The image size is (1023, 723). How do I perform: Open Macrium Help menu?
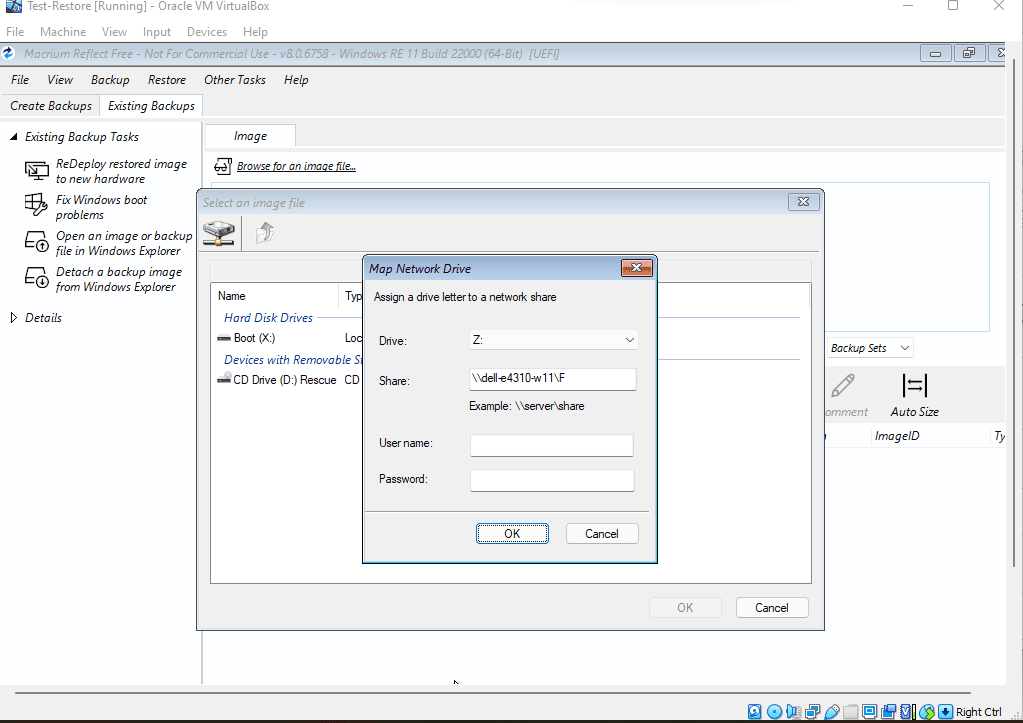coord(296,80)
